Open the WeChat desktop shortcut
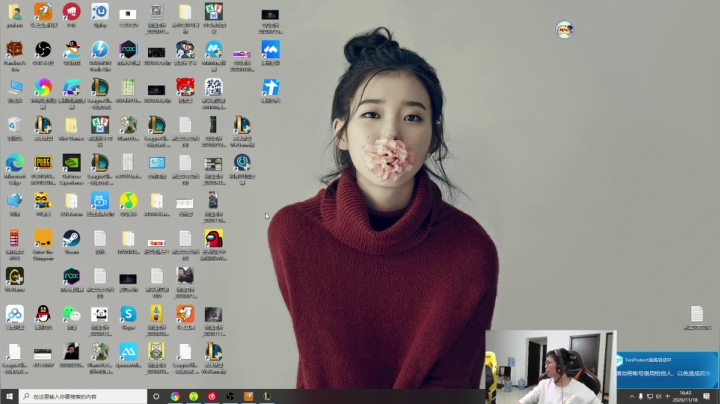The width and height of the screenshot is (720, 404). [x=72, y=314]
